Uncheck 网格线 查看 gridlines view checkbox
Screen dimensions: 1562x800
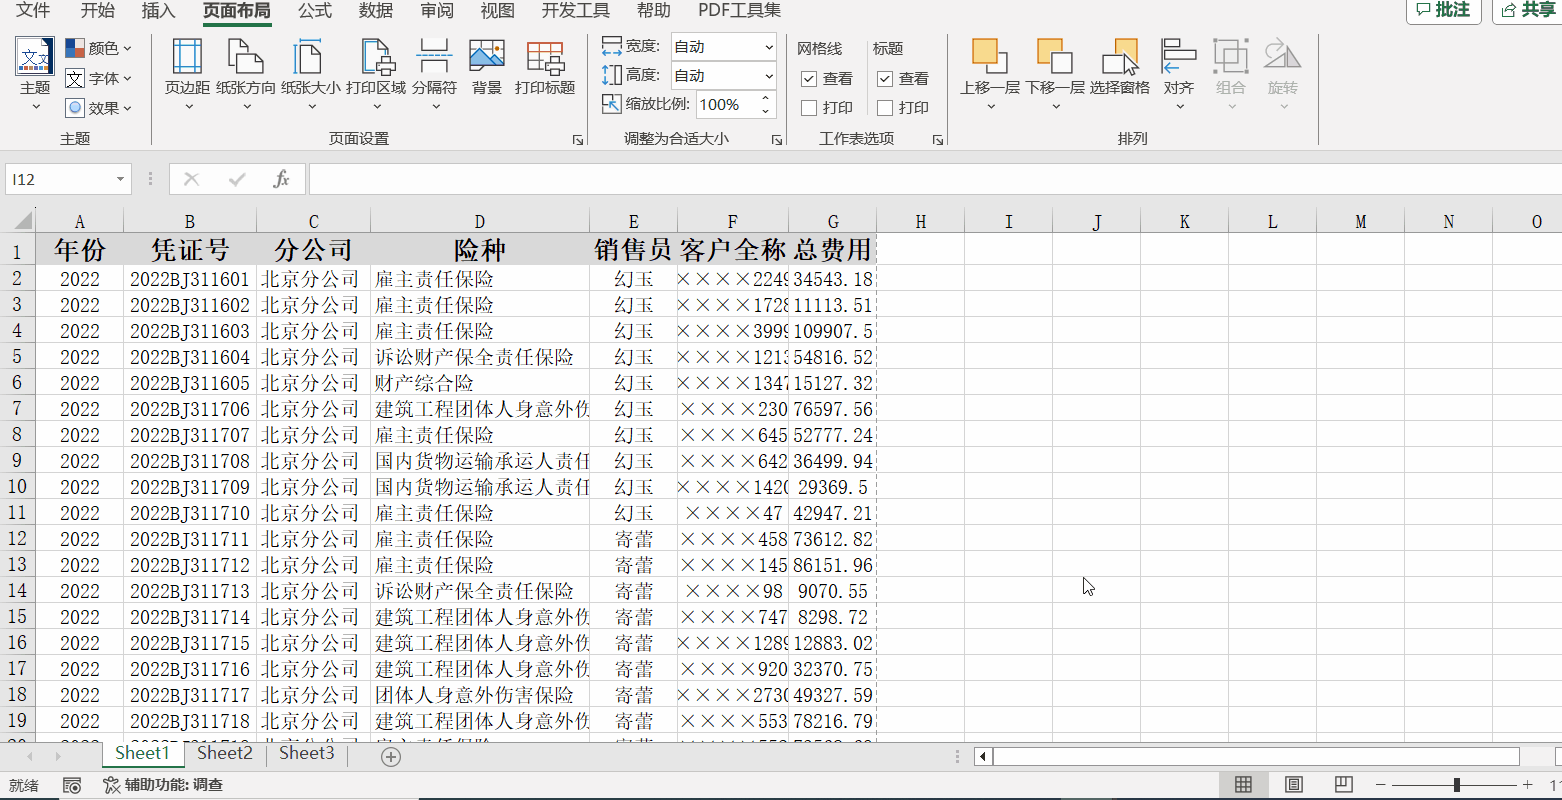point(808,78)
